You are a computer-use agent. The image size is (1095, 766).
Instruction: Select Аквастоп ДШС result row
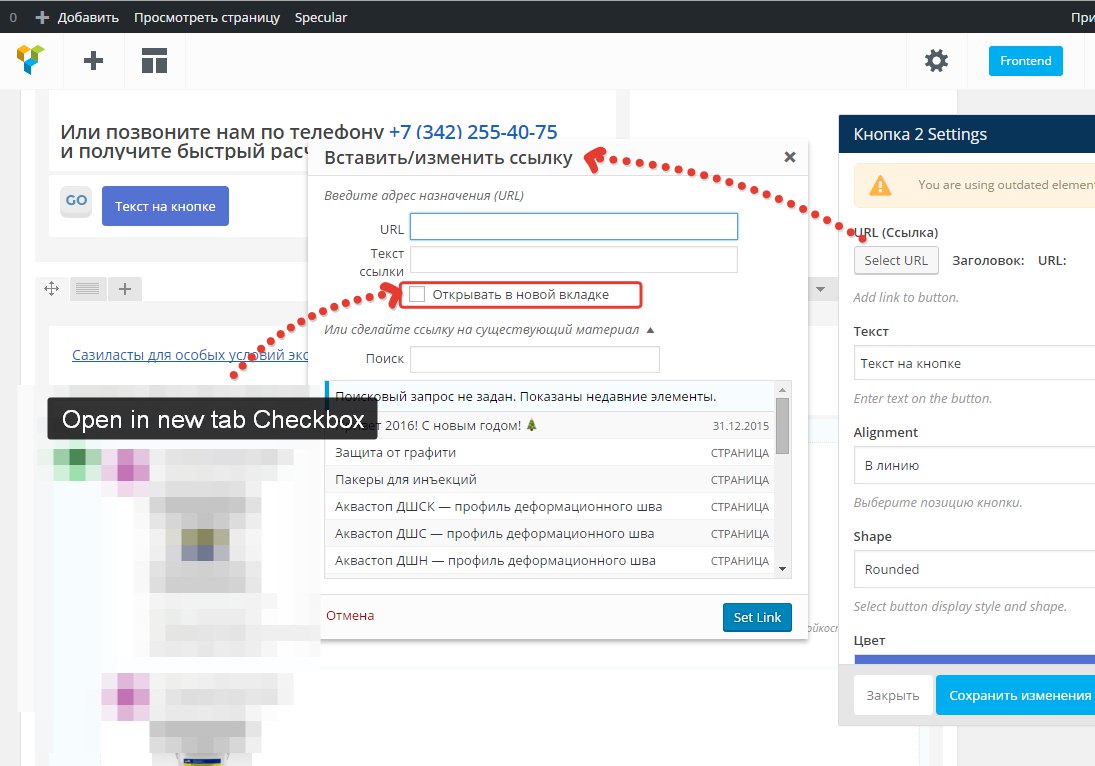point(550,533)
